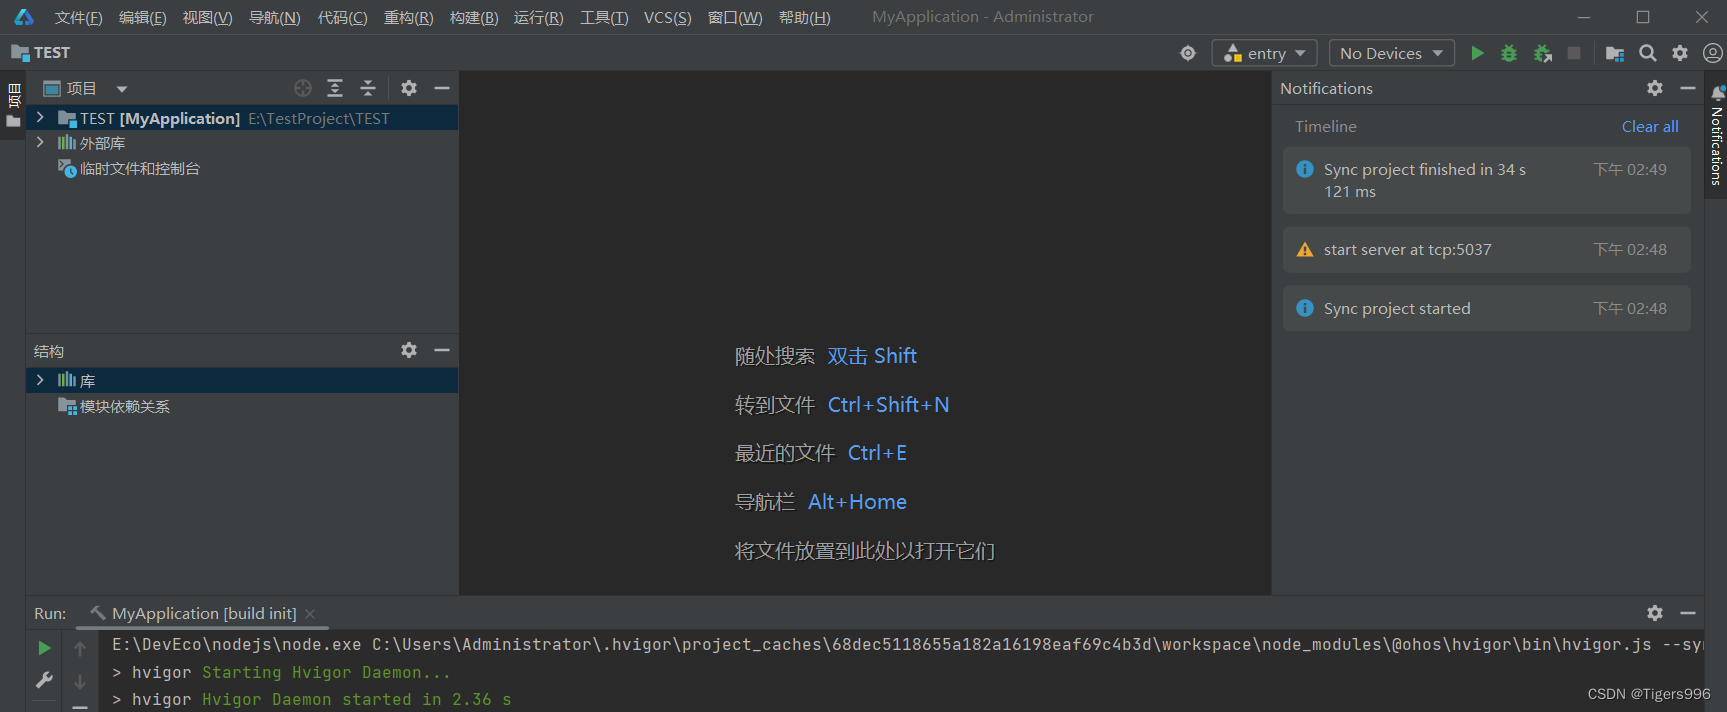
Task: Expand the 外部库 tree node
Action: click(40, 142)
